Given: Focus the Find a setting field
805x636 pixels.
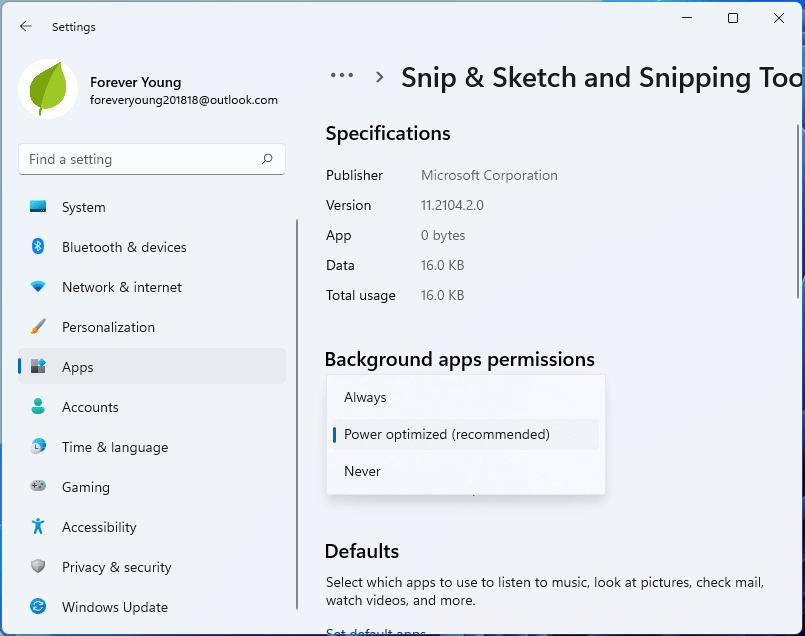Looking at the screenshot, I should coord(152,159).
